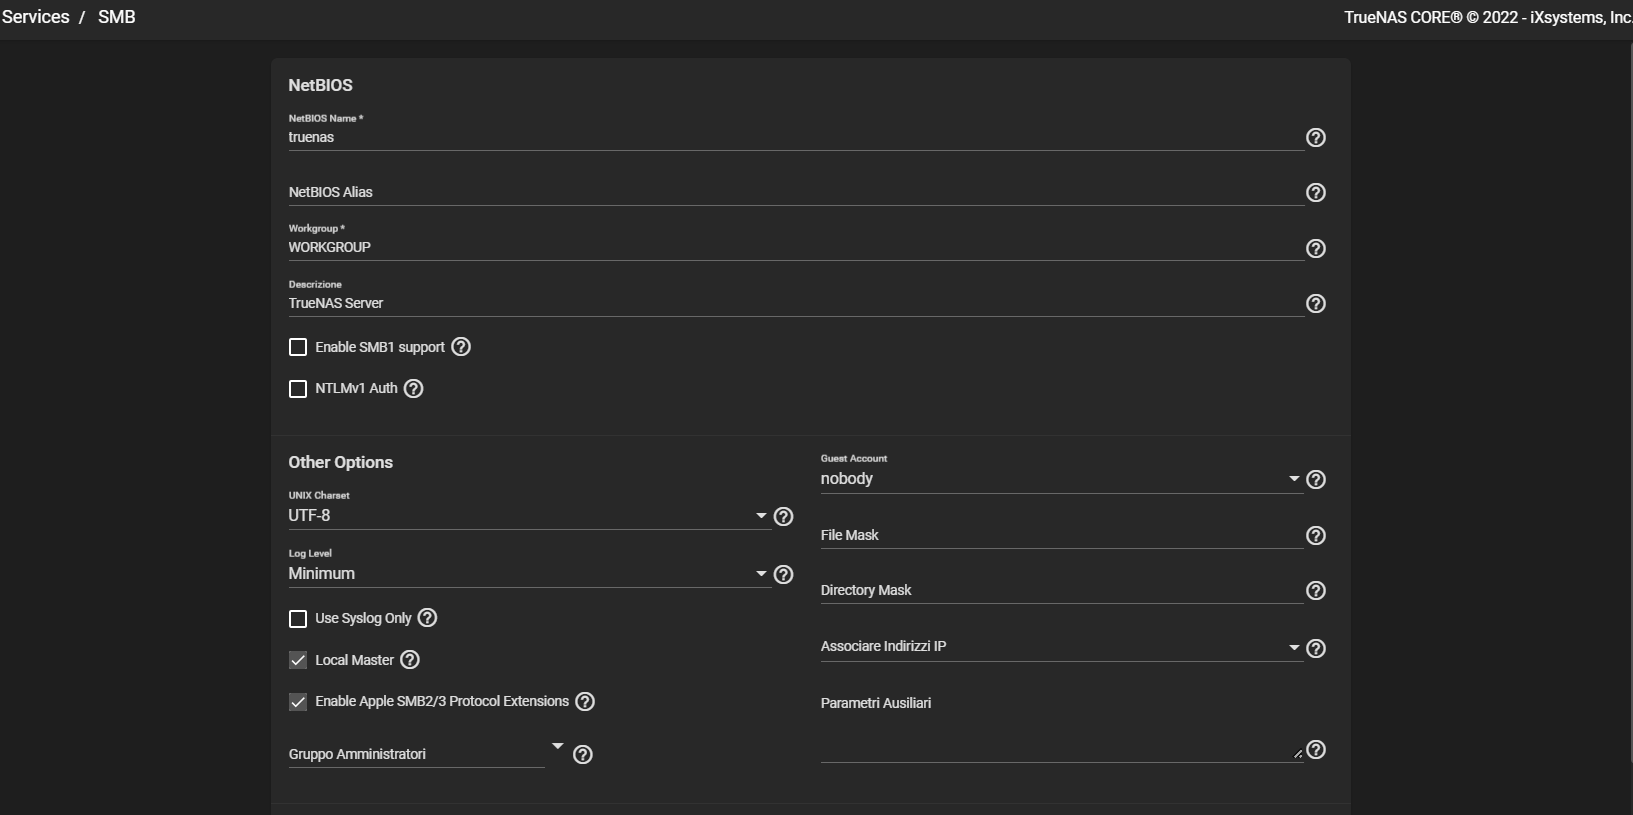View help for Enable SMB1 support
The image size is (1633, 815).
(461, 347)
